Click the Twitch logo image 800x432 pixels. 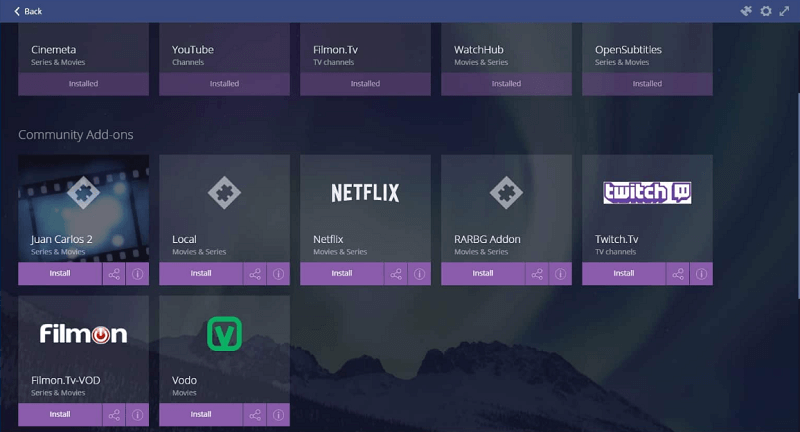(647, 192)
